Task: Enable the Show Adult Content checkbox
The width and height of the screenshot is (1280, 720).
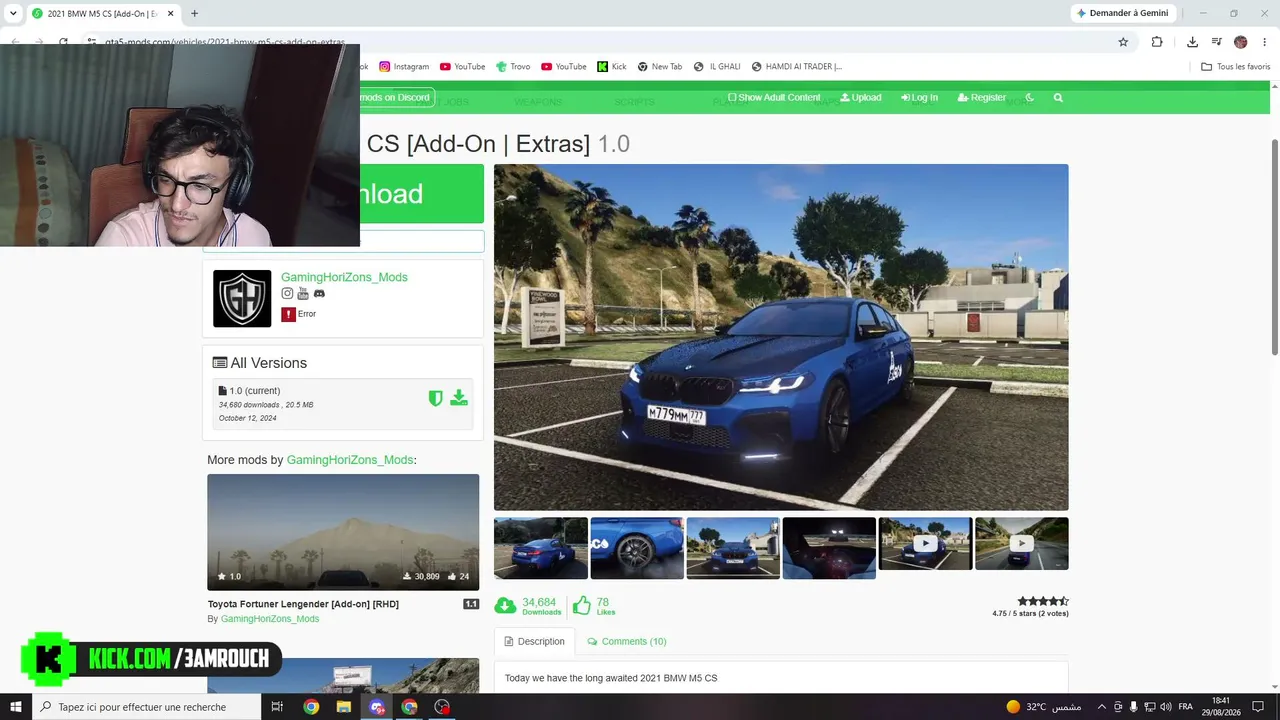Action: point(732,98)
